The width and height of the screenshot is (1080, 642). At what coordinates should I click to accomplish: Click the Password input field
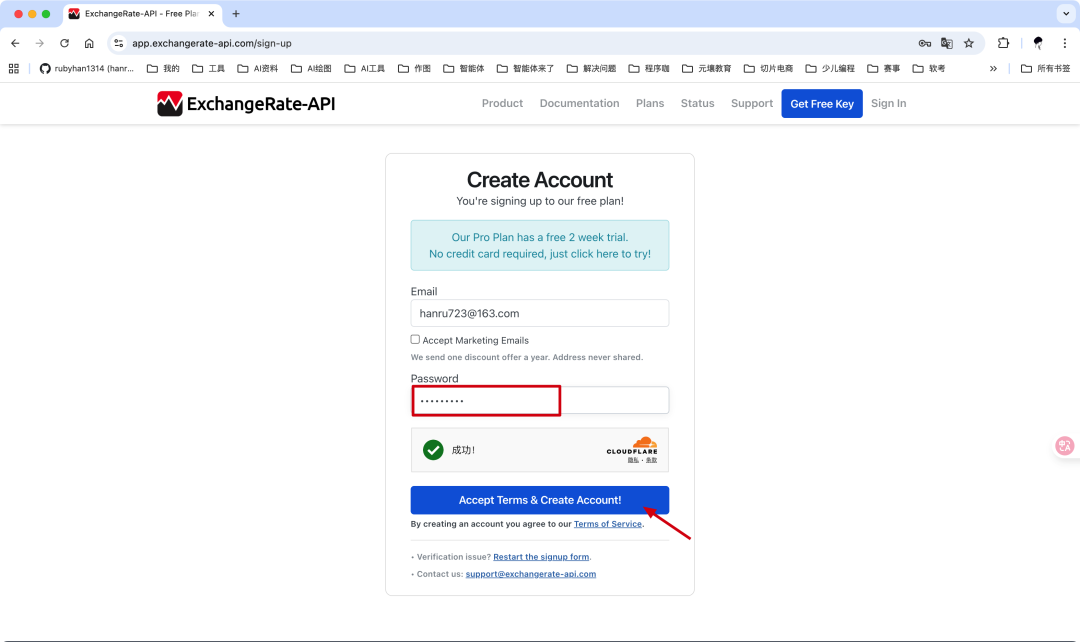(539, 400)
